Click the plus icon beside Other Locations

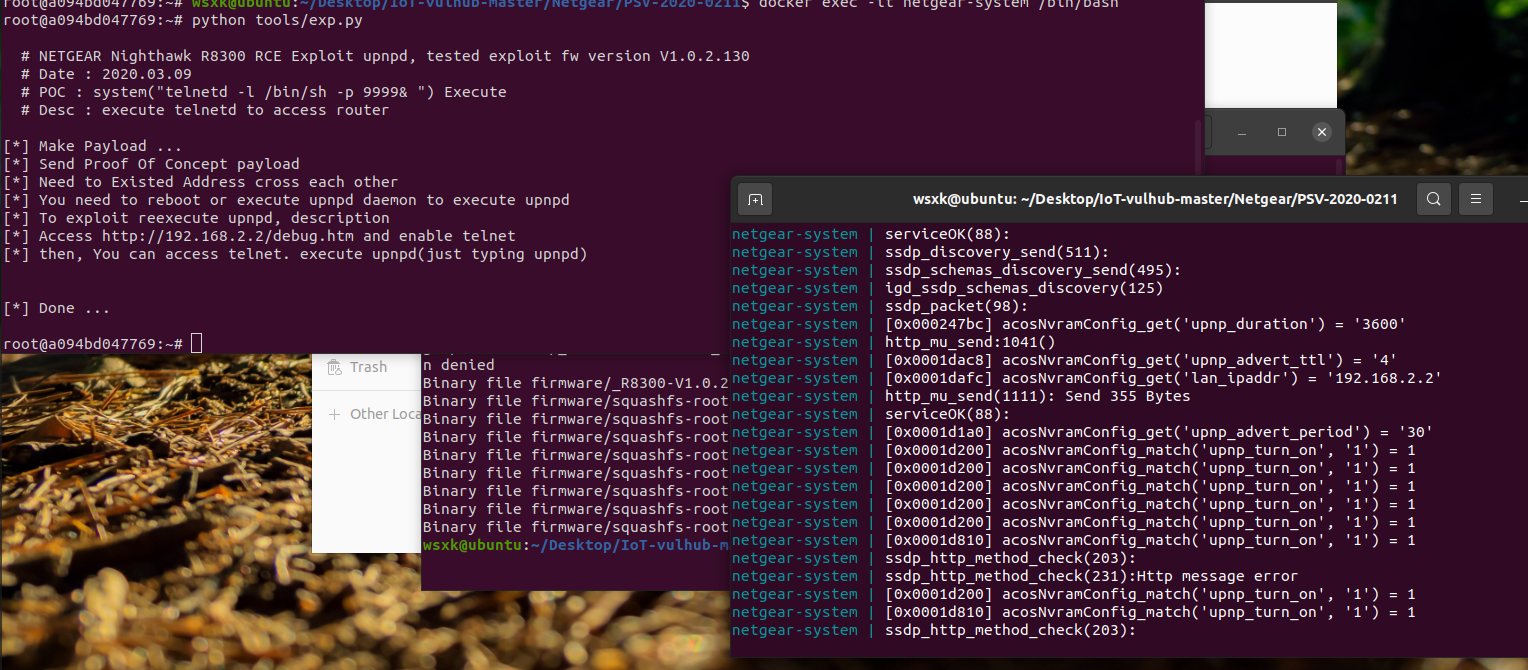334,414
